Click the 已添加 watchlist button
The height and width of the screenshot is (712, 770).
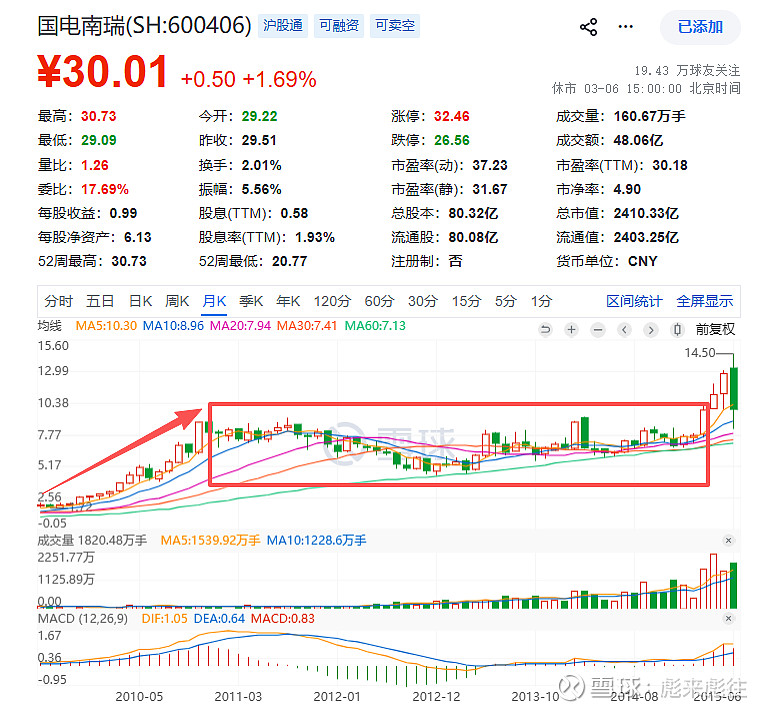pyautogui.click(x=700, y=27)
